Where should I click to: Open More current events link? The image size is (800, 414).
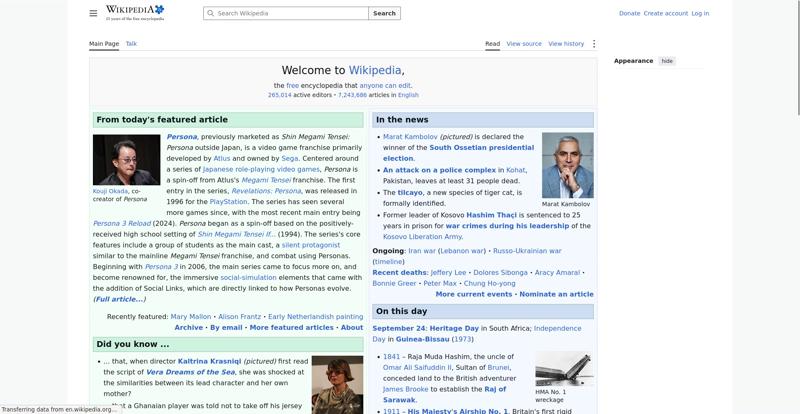pos(474,294)
